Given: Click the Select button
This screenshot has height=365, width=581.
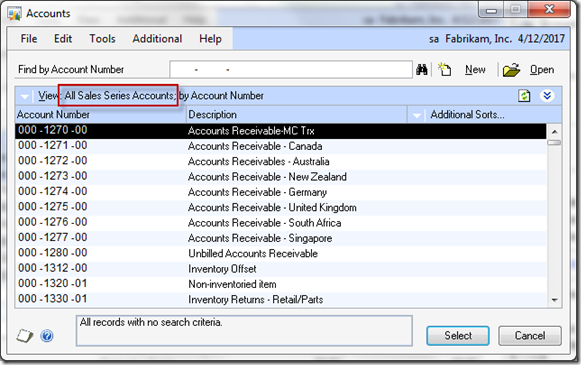Looking at the screenshot, I should tap(458, 336).
